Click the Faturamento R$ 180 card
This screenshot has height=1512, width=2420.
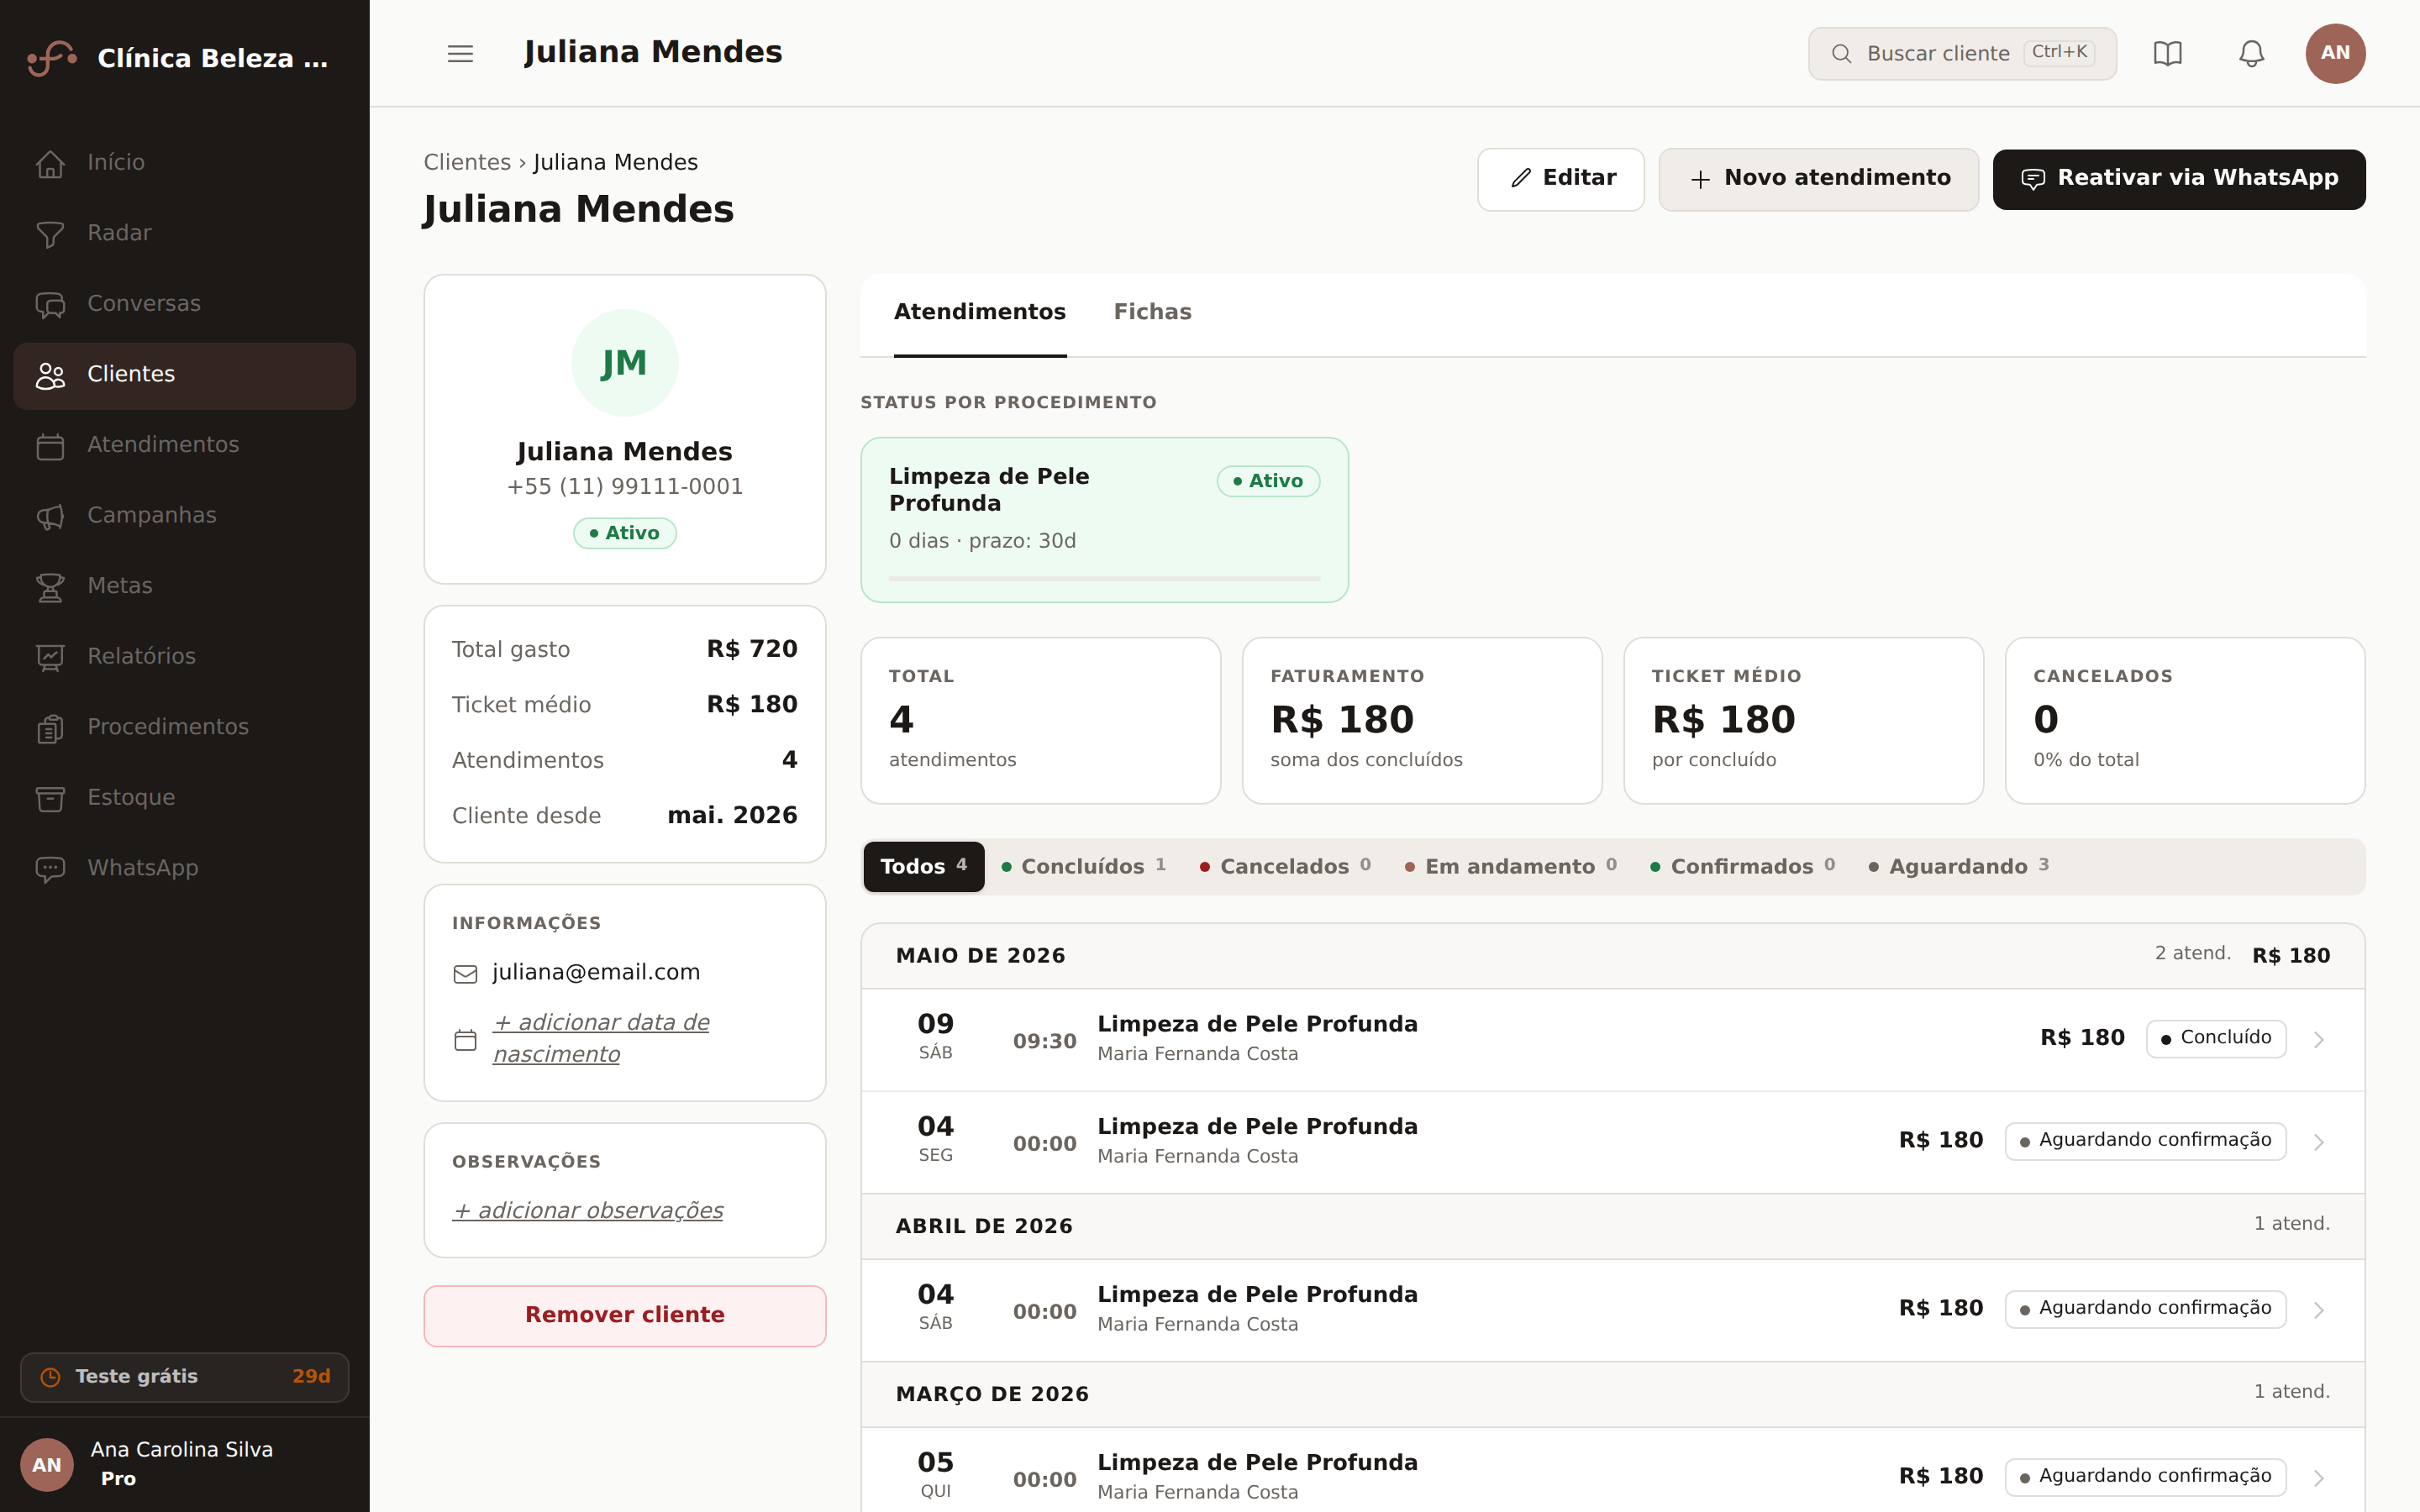click(1421, 720)
